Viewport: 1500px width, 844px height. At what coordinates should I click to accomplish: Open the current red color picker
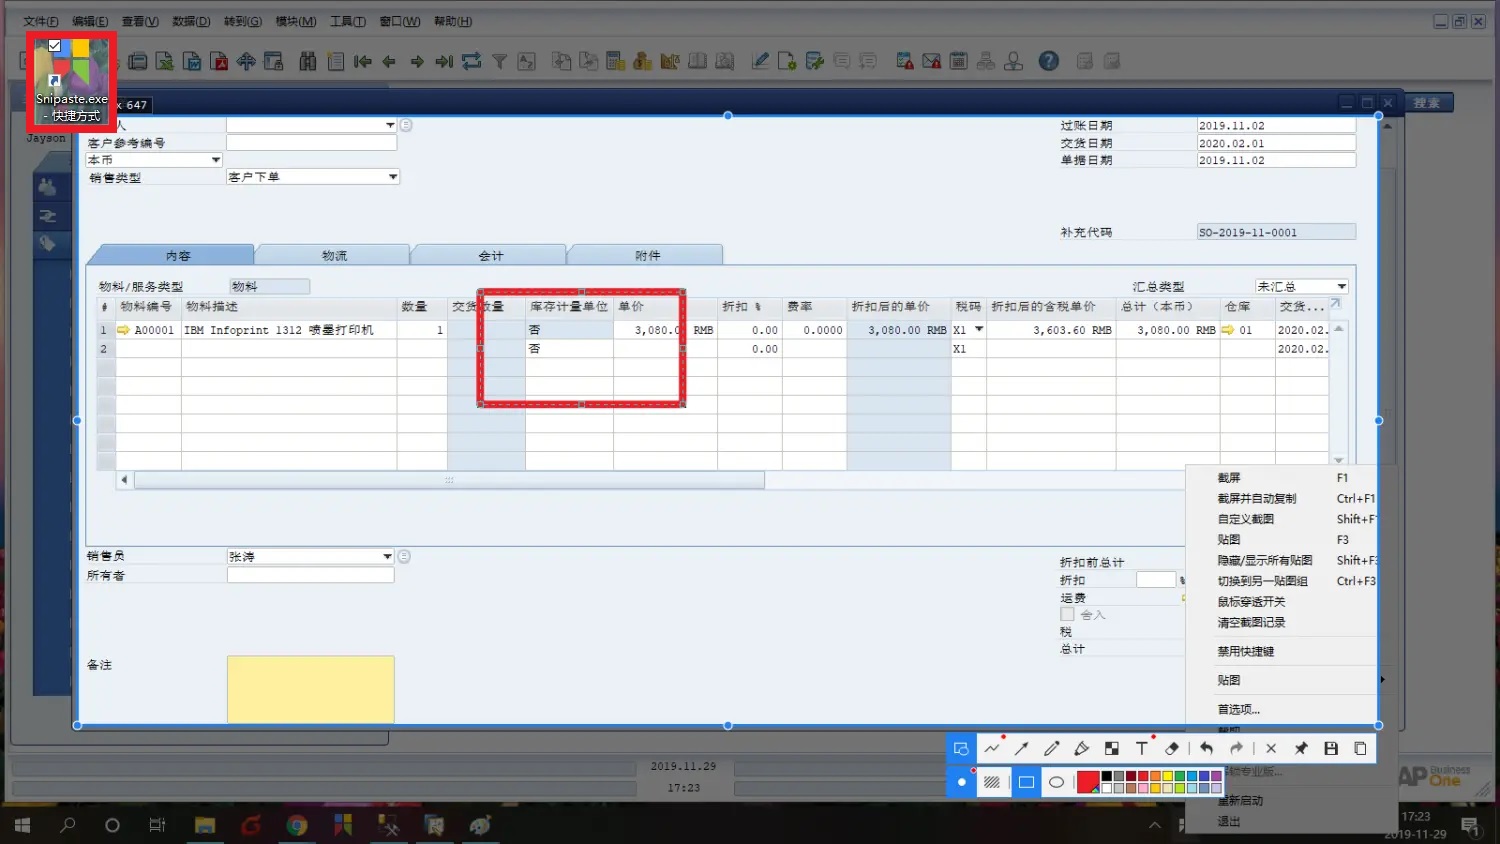coord(1088,782)
